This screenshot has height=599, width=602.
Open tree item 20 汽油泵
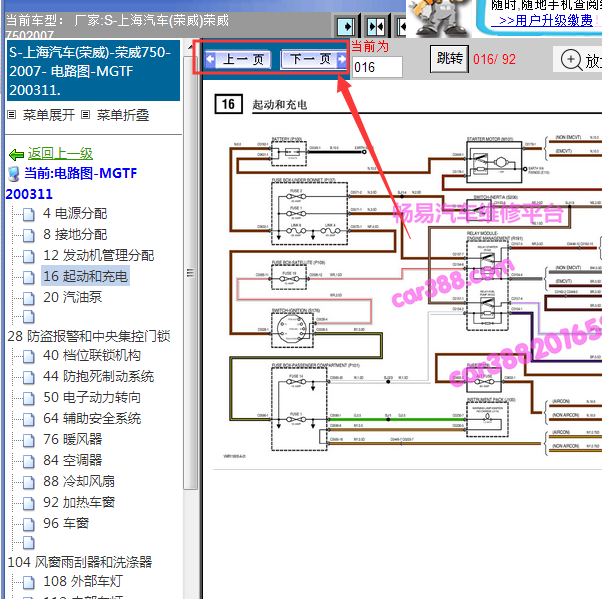[72, 297]
